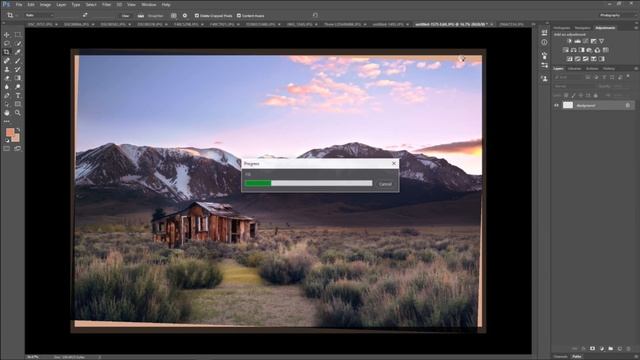Select the Clone Stamp tool

point(7,69)
